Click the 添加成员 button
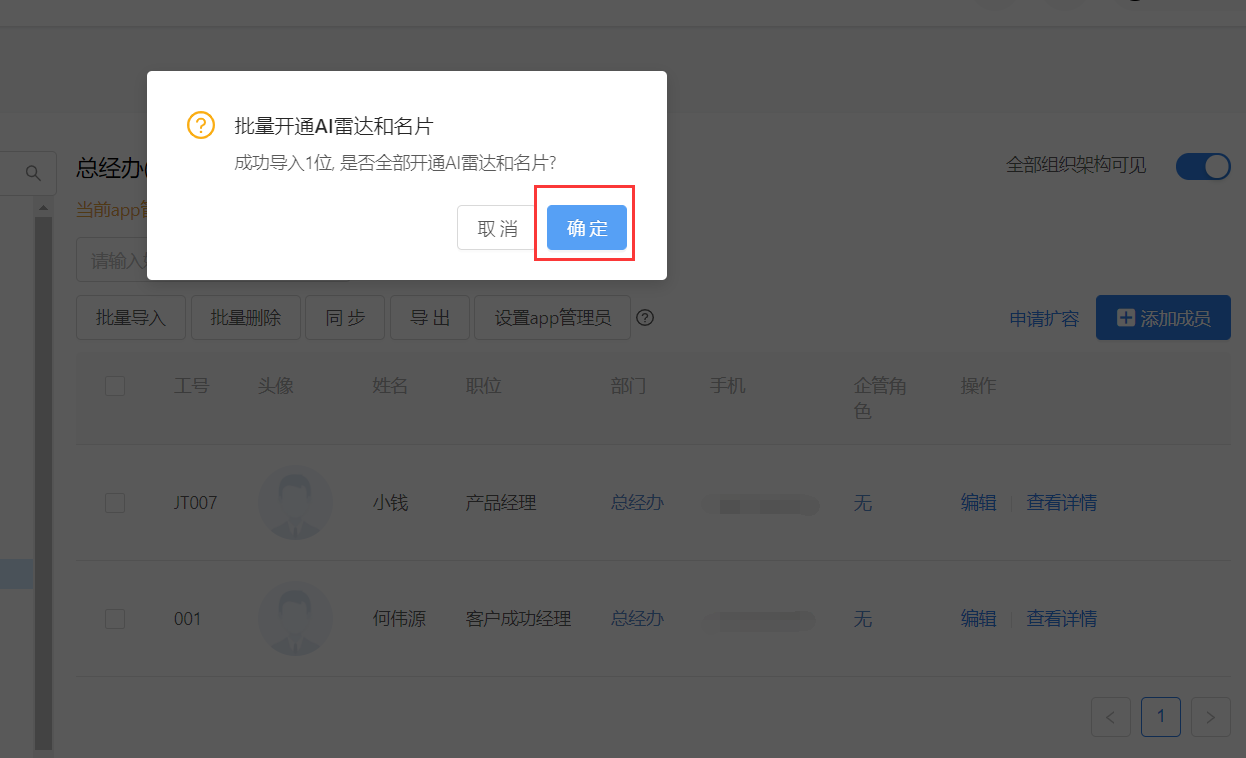This screenshot has height=758, width=1246. (1163, 318)
